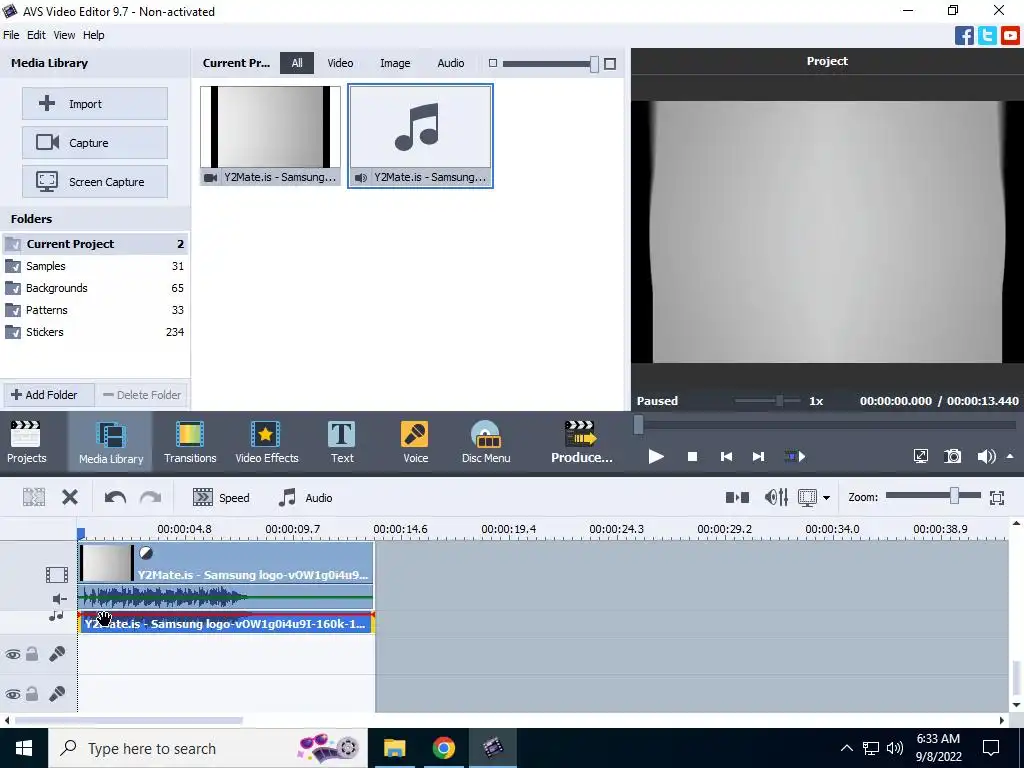
Task: Switch preview to full screen icon
Action: point(921,456)
